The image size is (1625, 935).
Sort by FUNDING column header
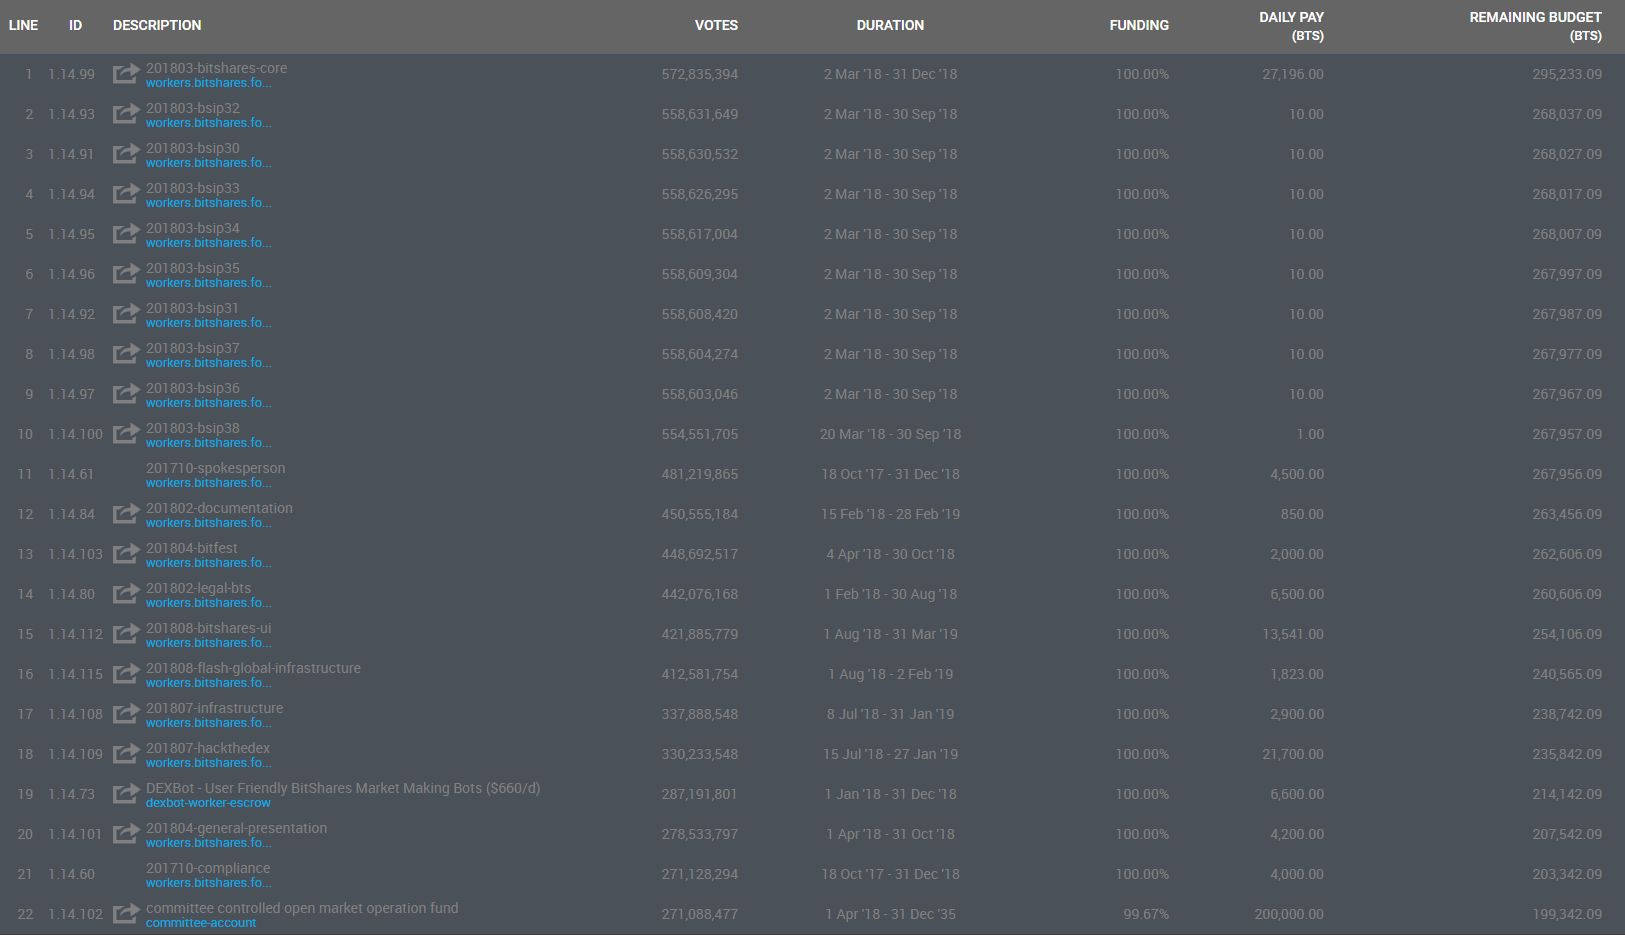[x=1139, y=25]
